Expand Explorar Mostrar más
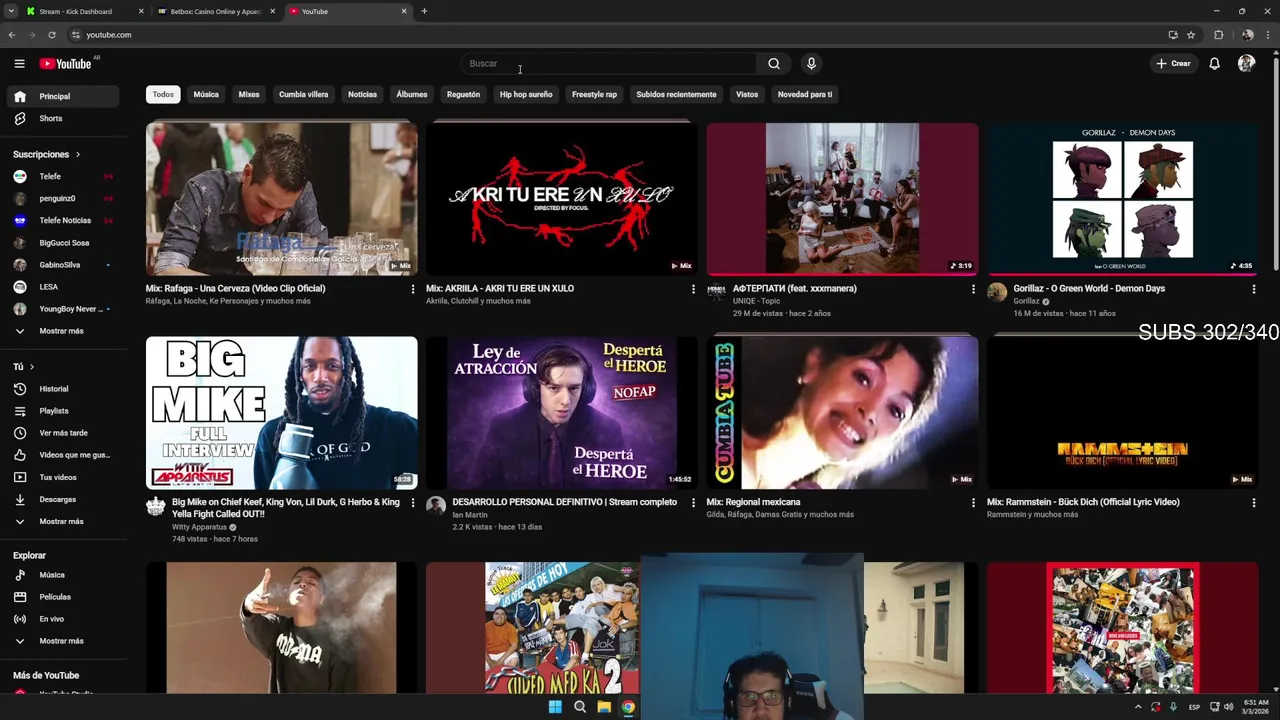Screen dimensions: 1280x720 pos(62,641)
